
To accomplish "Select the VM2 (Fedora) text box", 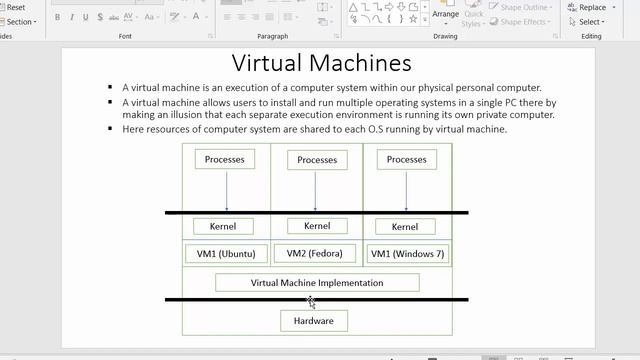I will [x=315, y=253].
